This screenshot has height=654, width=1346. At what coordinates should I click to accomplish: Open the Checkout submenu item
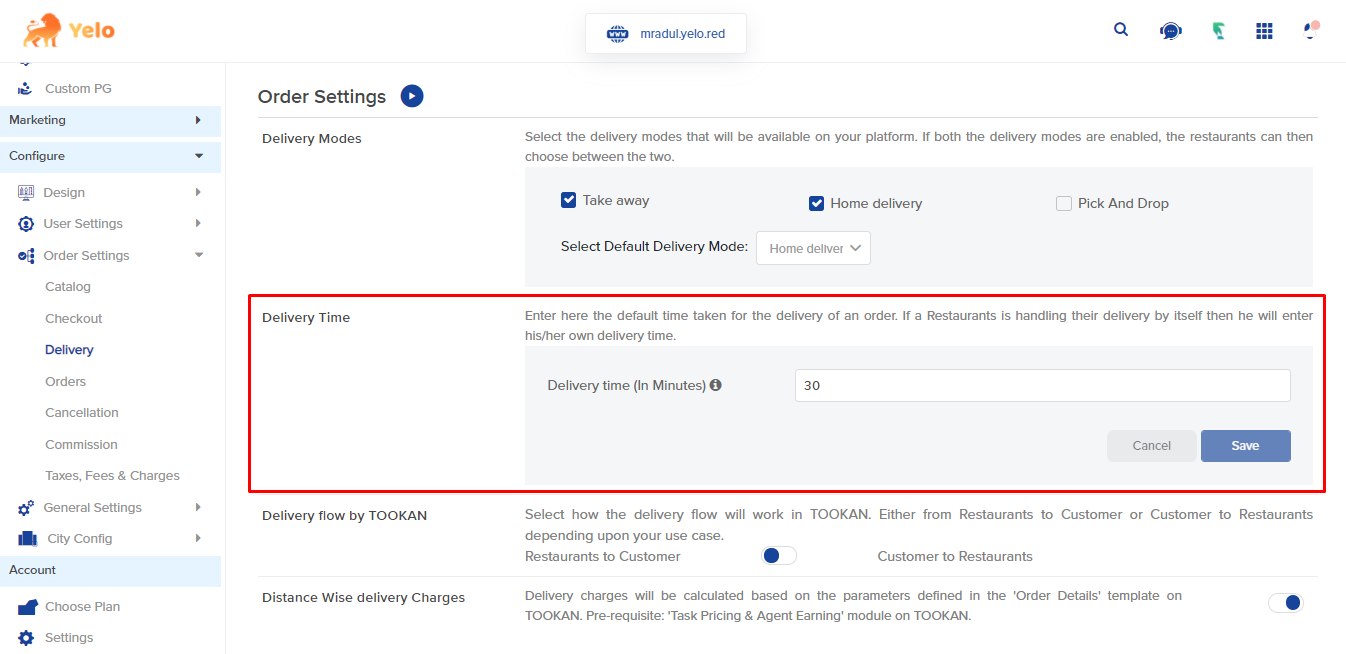coord(74,318)
